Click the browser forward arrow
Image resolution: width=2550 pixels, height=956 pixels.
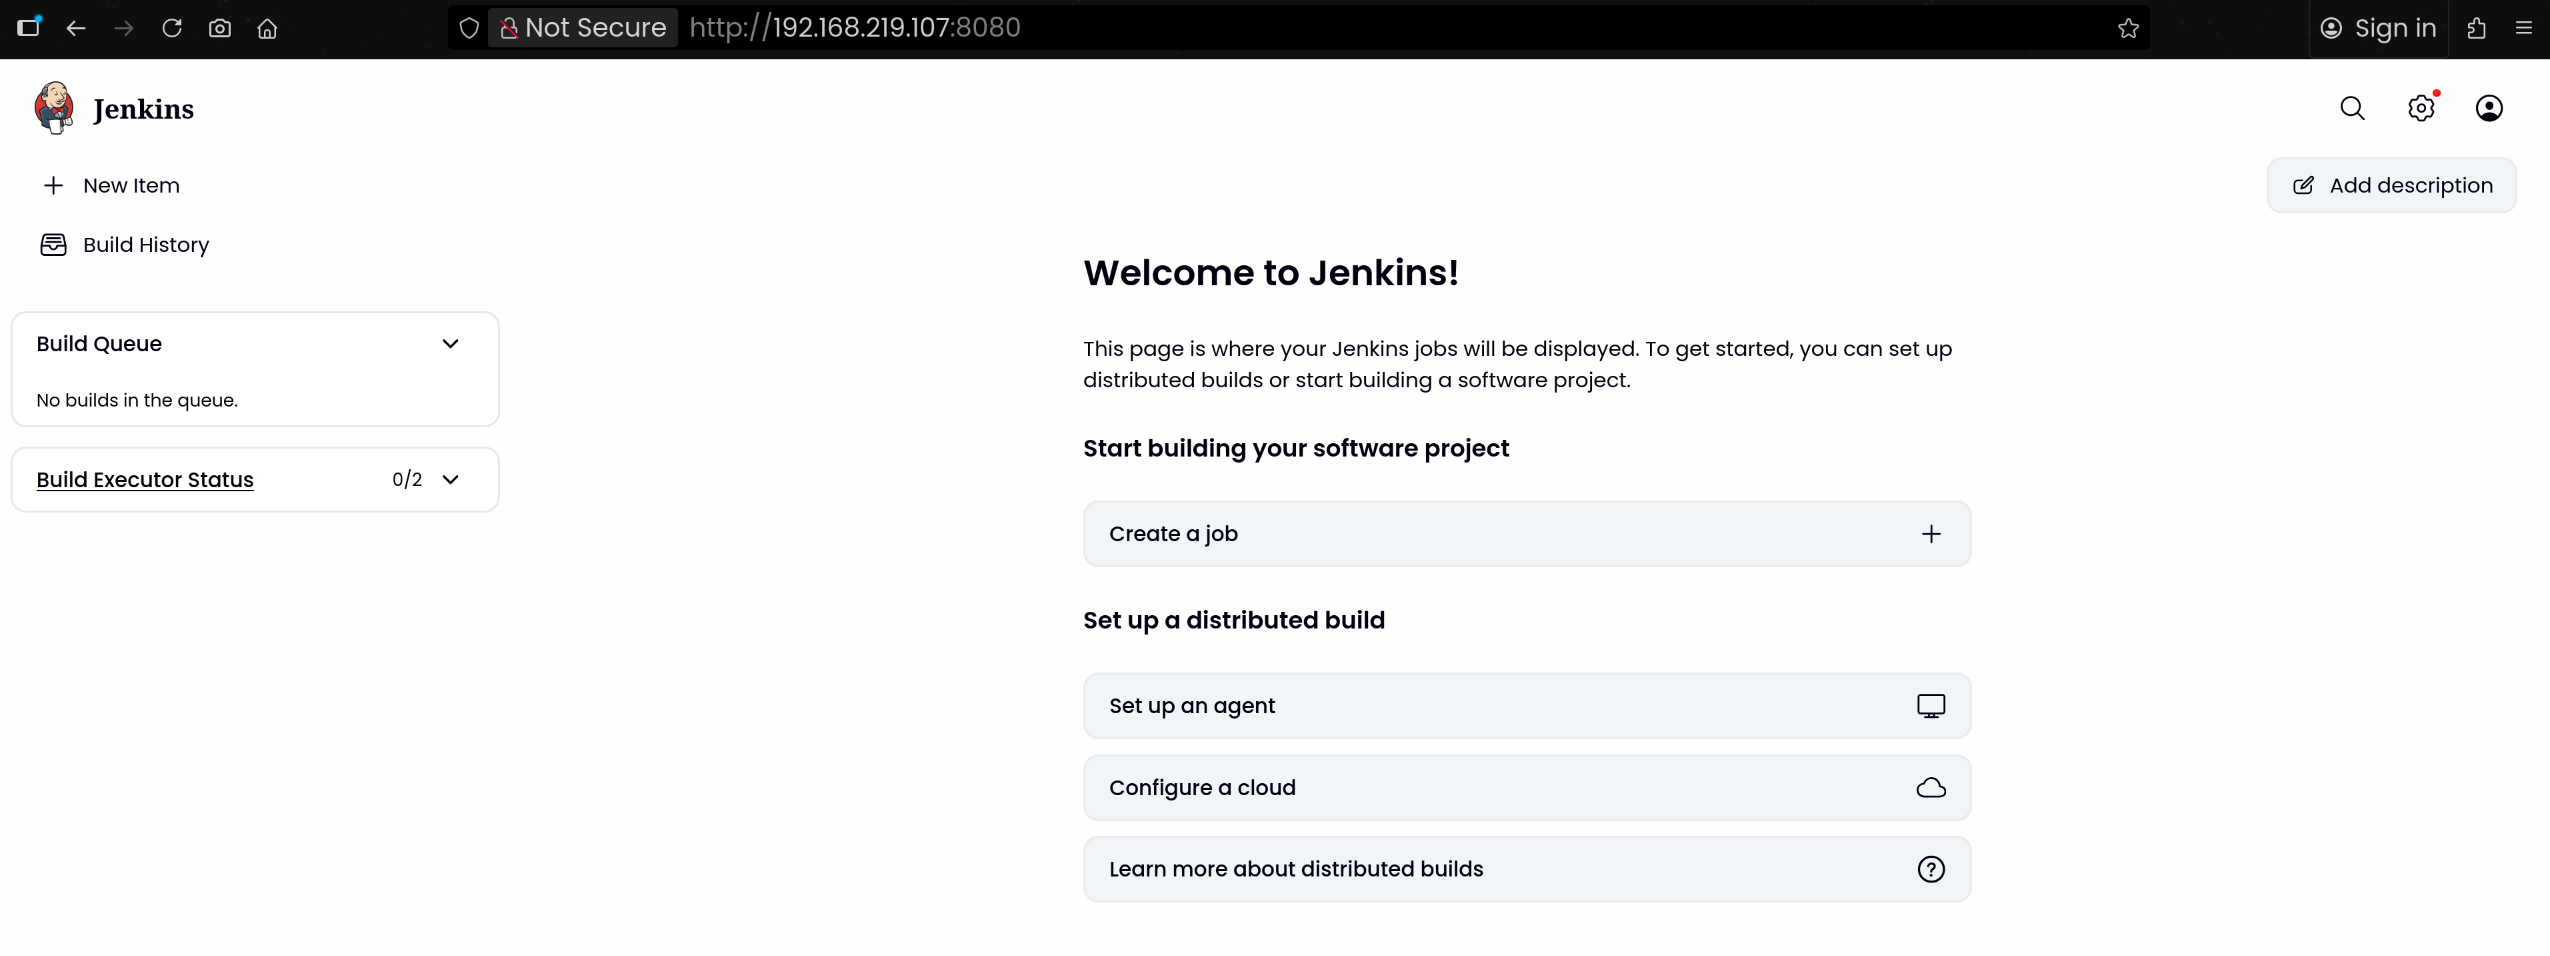point(124,28)
